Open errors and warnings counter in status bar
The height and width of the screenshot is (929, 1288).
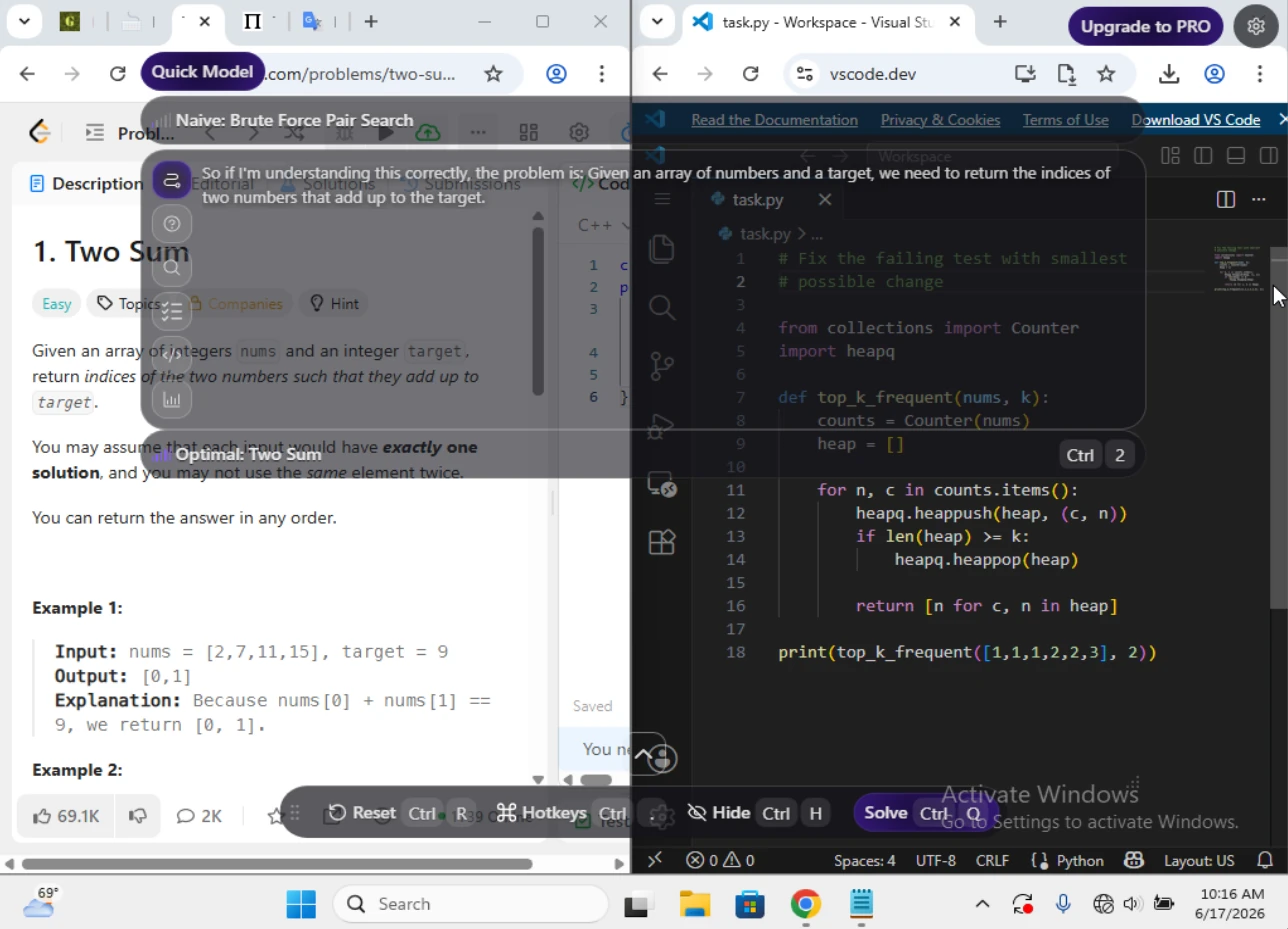(x=720, y=860)
